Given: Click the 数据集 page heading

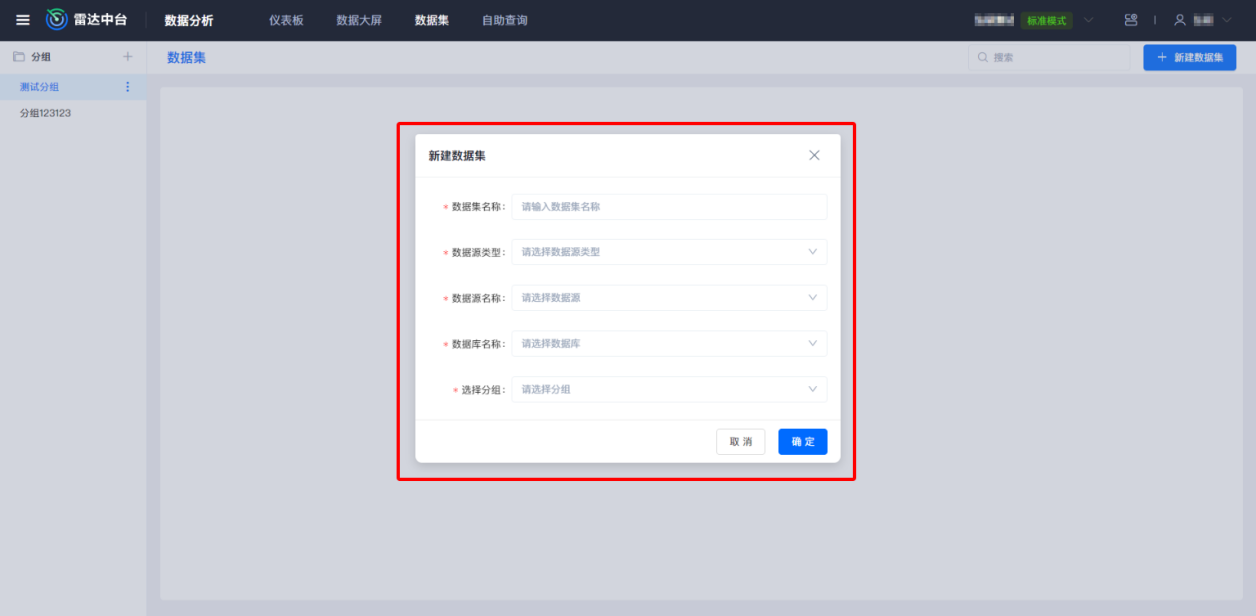Looking at the screenshot, I should point(187,57).
